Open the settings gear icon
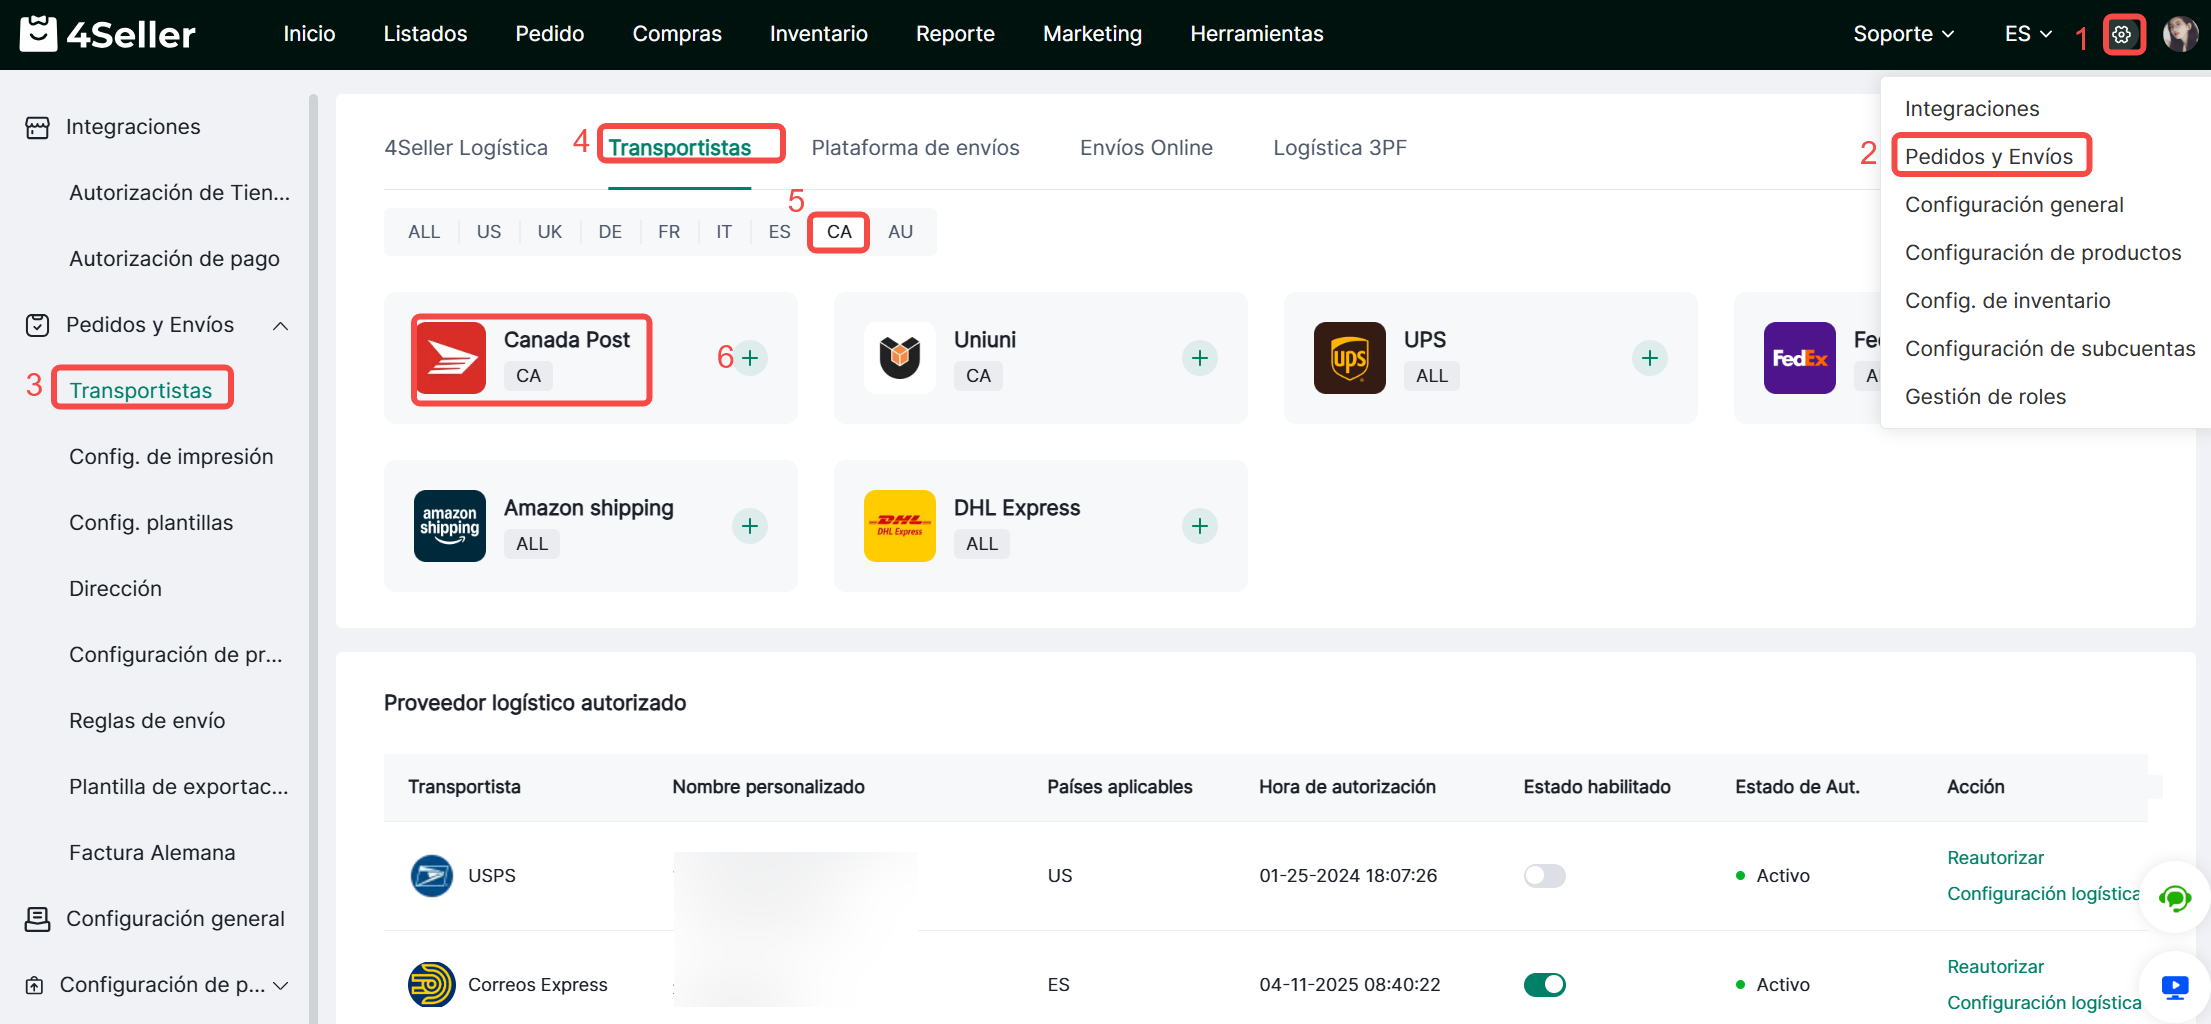The image size is (2211, 1024). (2122, 35)
